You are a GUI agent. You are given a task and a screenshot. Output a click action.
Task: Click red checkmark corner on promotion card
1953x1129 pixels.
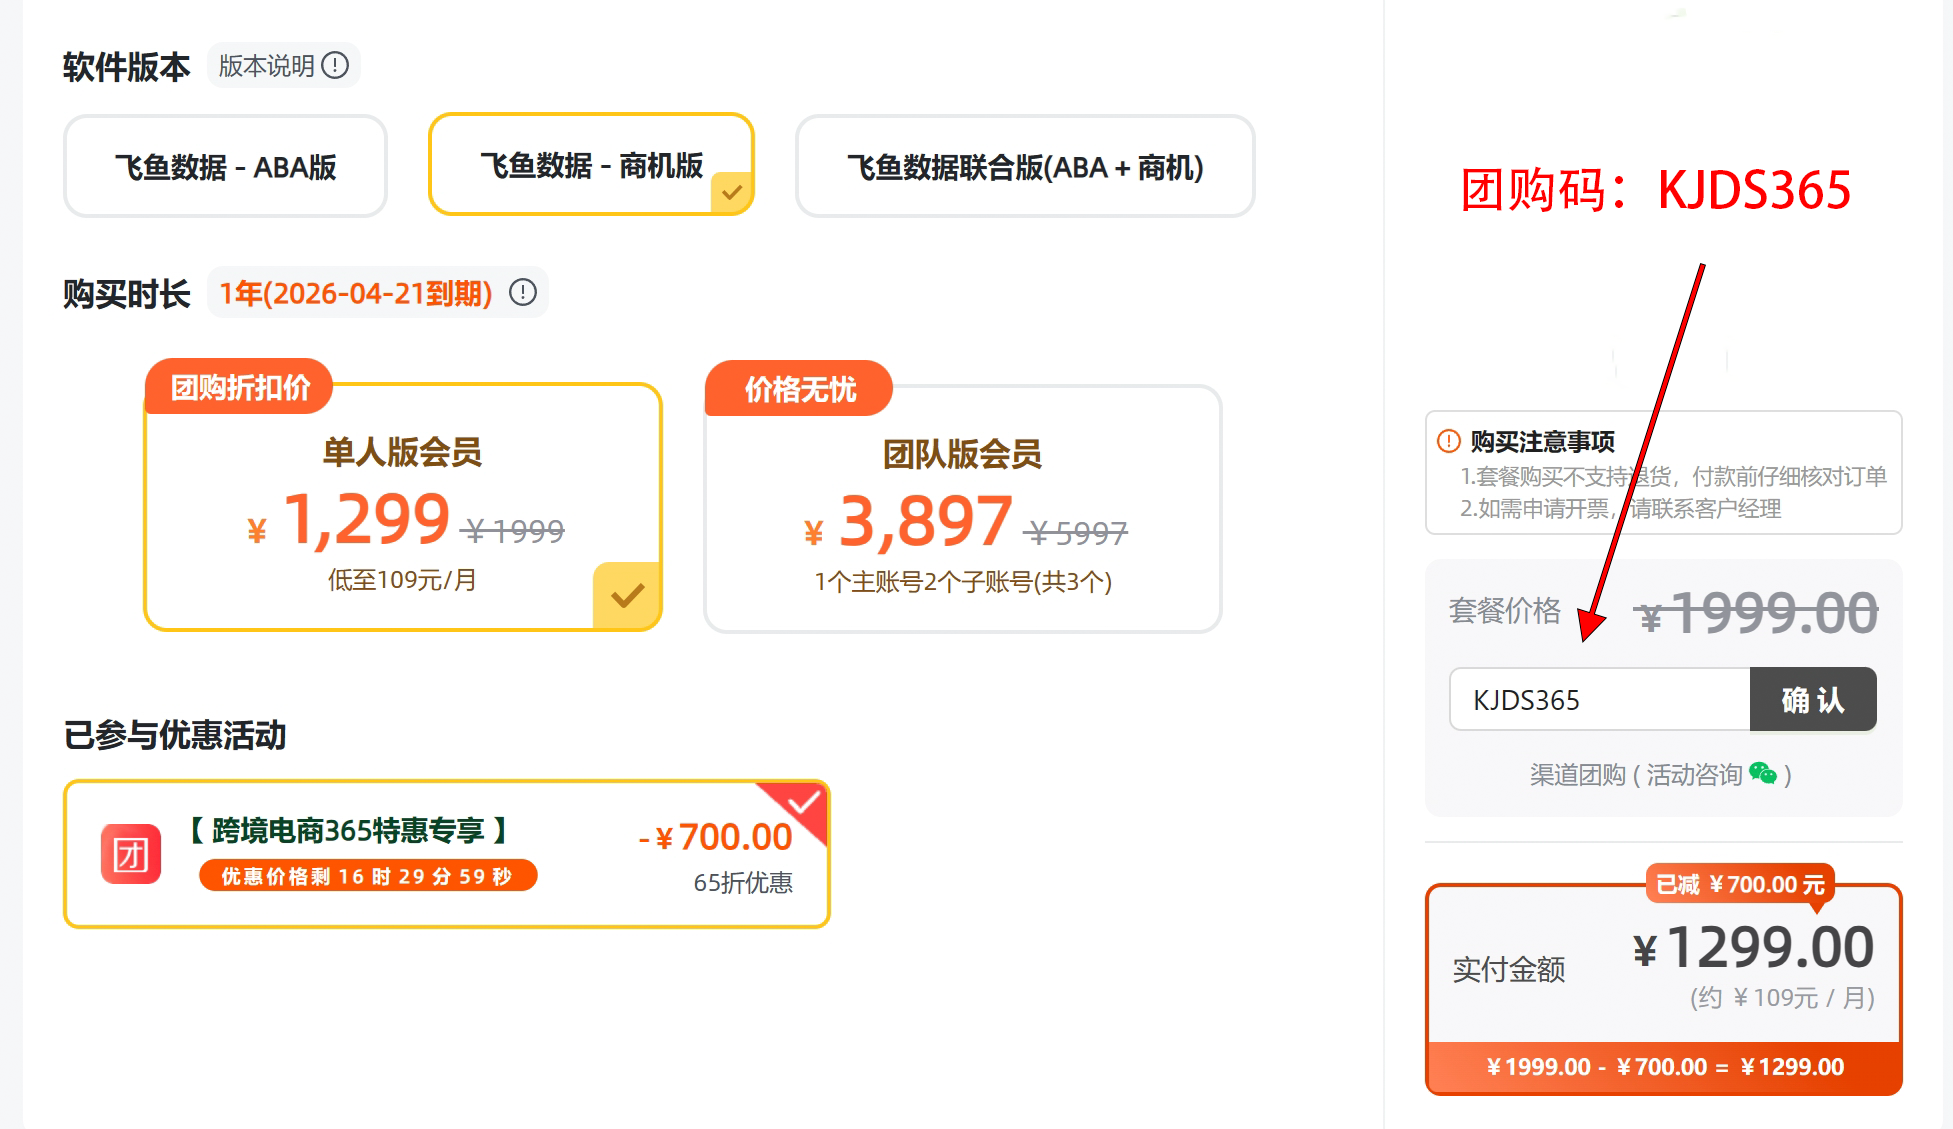[803, 803]
